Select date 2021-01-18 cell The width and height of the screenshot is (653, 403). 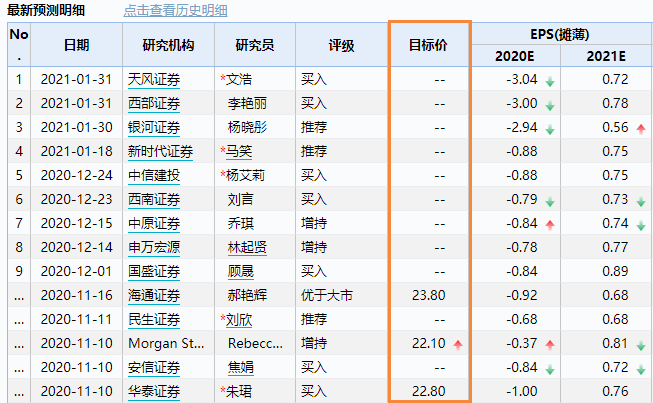pyautogui.click(x=77, y=152)
